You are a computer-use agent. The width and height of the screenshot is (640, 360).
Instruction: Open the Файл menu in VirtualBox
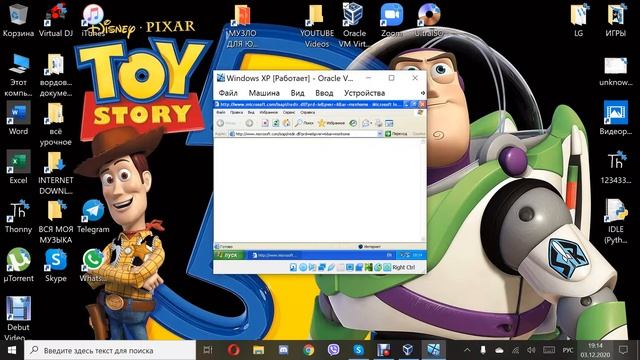(x=228, y=93)
